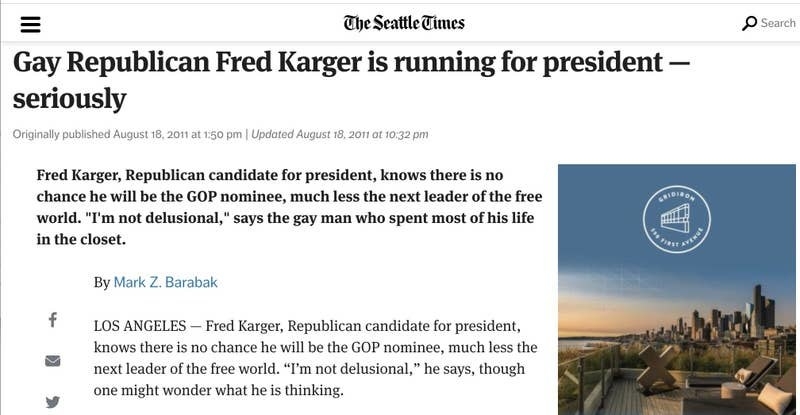Share the article via email icon
This screenshot has width=800, height=415.
tap(53, 361)
